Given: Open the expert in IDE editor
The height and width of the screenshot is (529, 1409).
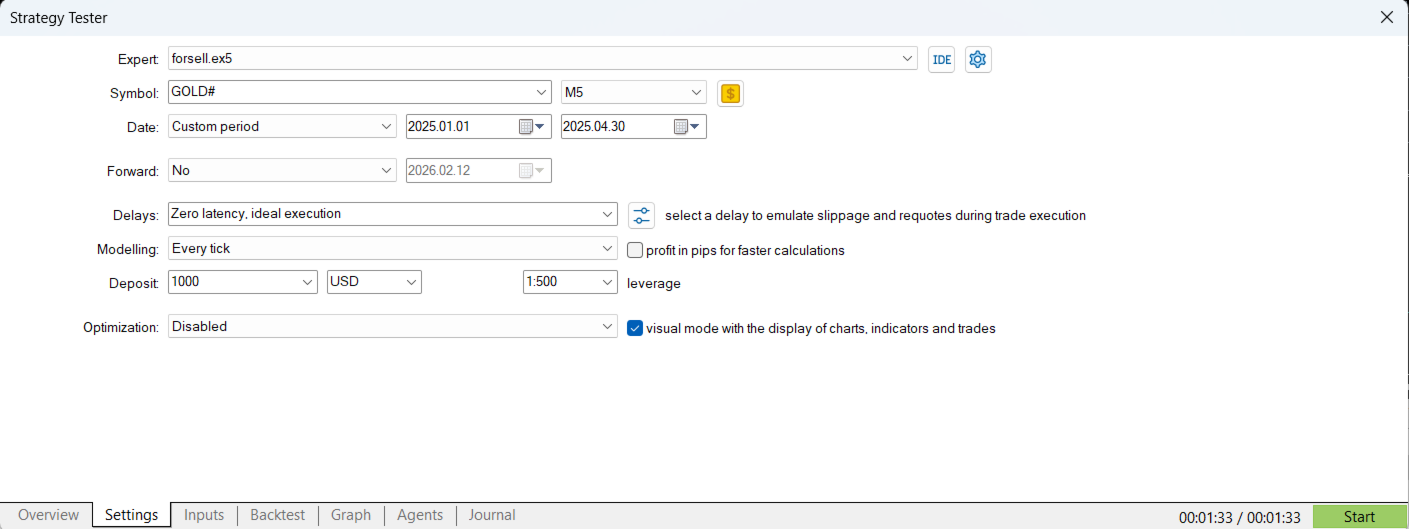Looking at the screenshot, I should [941, 59].
